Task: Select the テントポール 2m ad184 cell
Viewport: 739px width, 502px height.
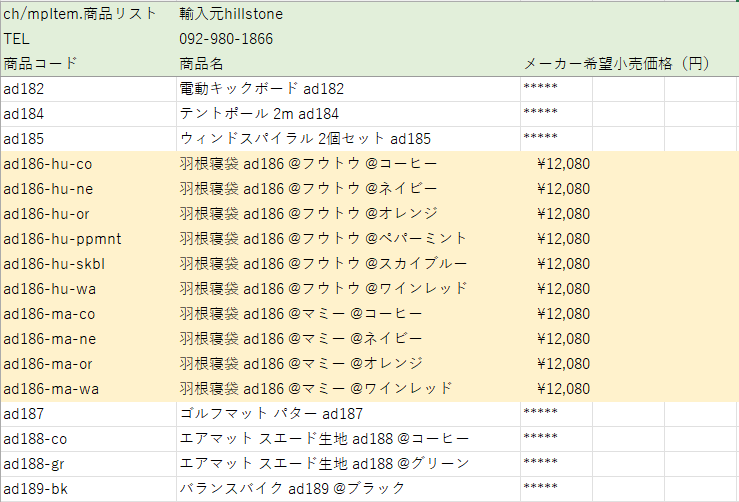Action: click(259, 114)
